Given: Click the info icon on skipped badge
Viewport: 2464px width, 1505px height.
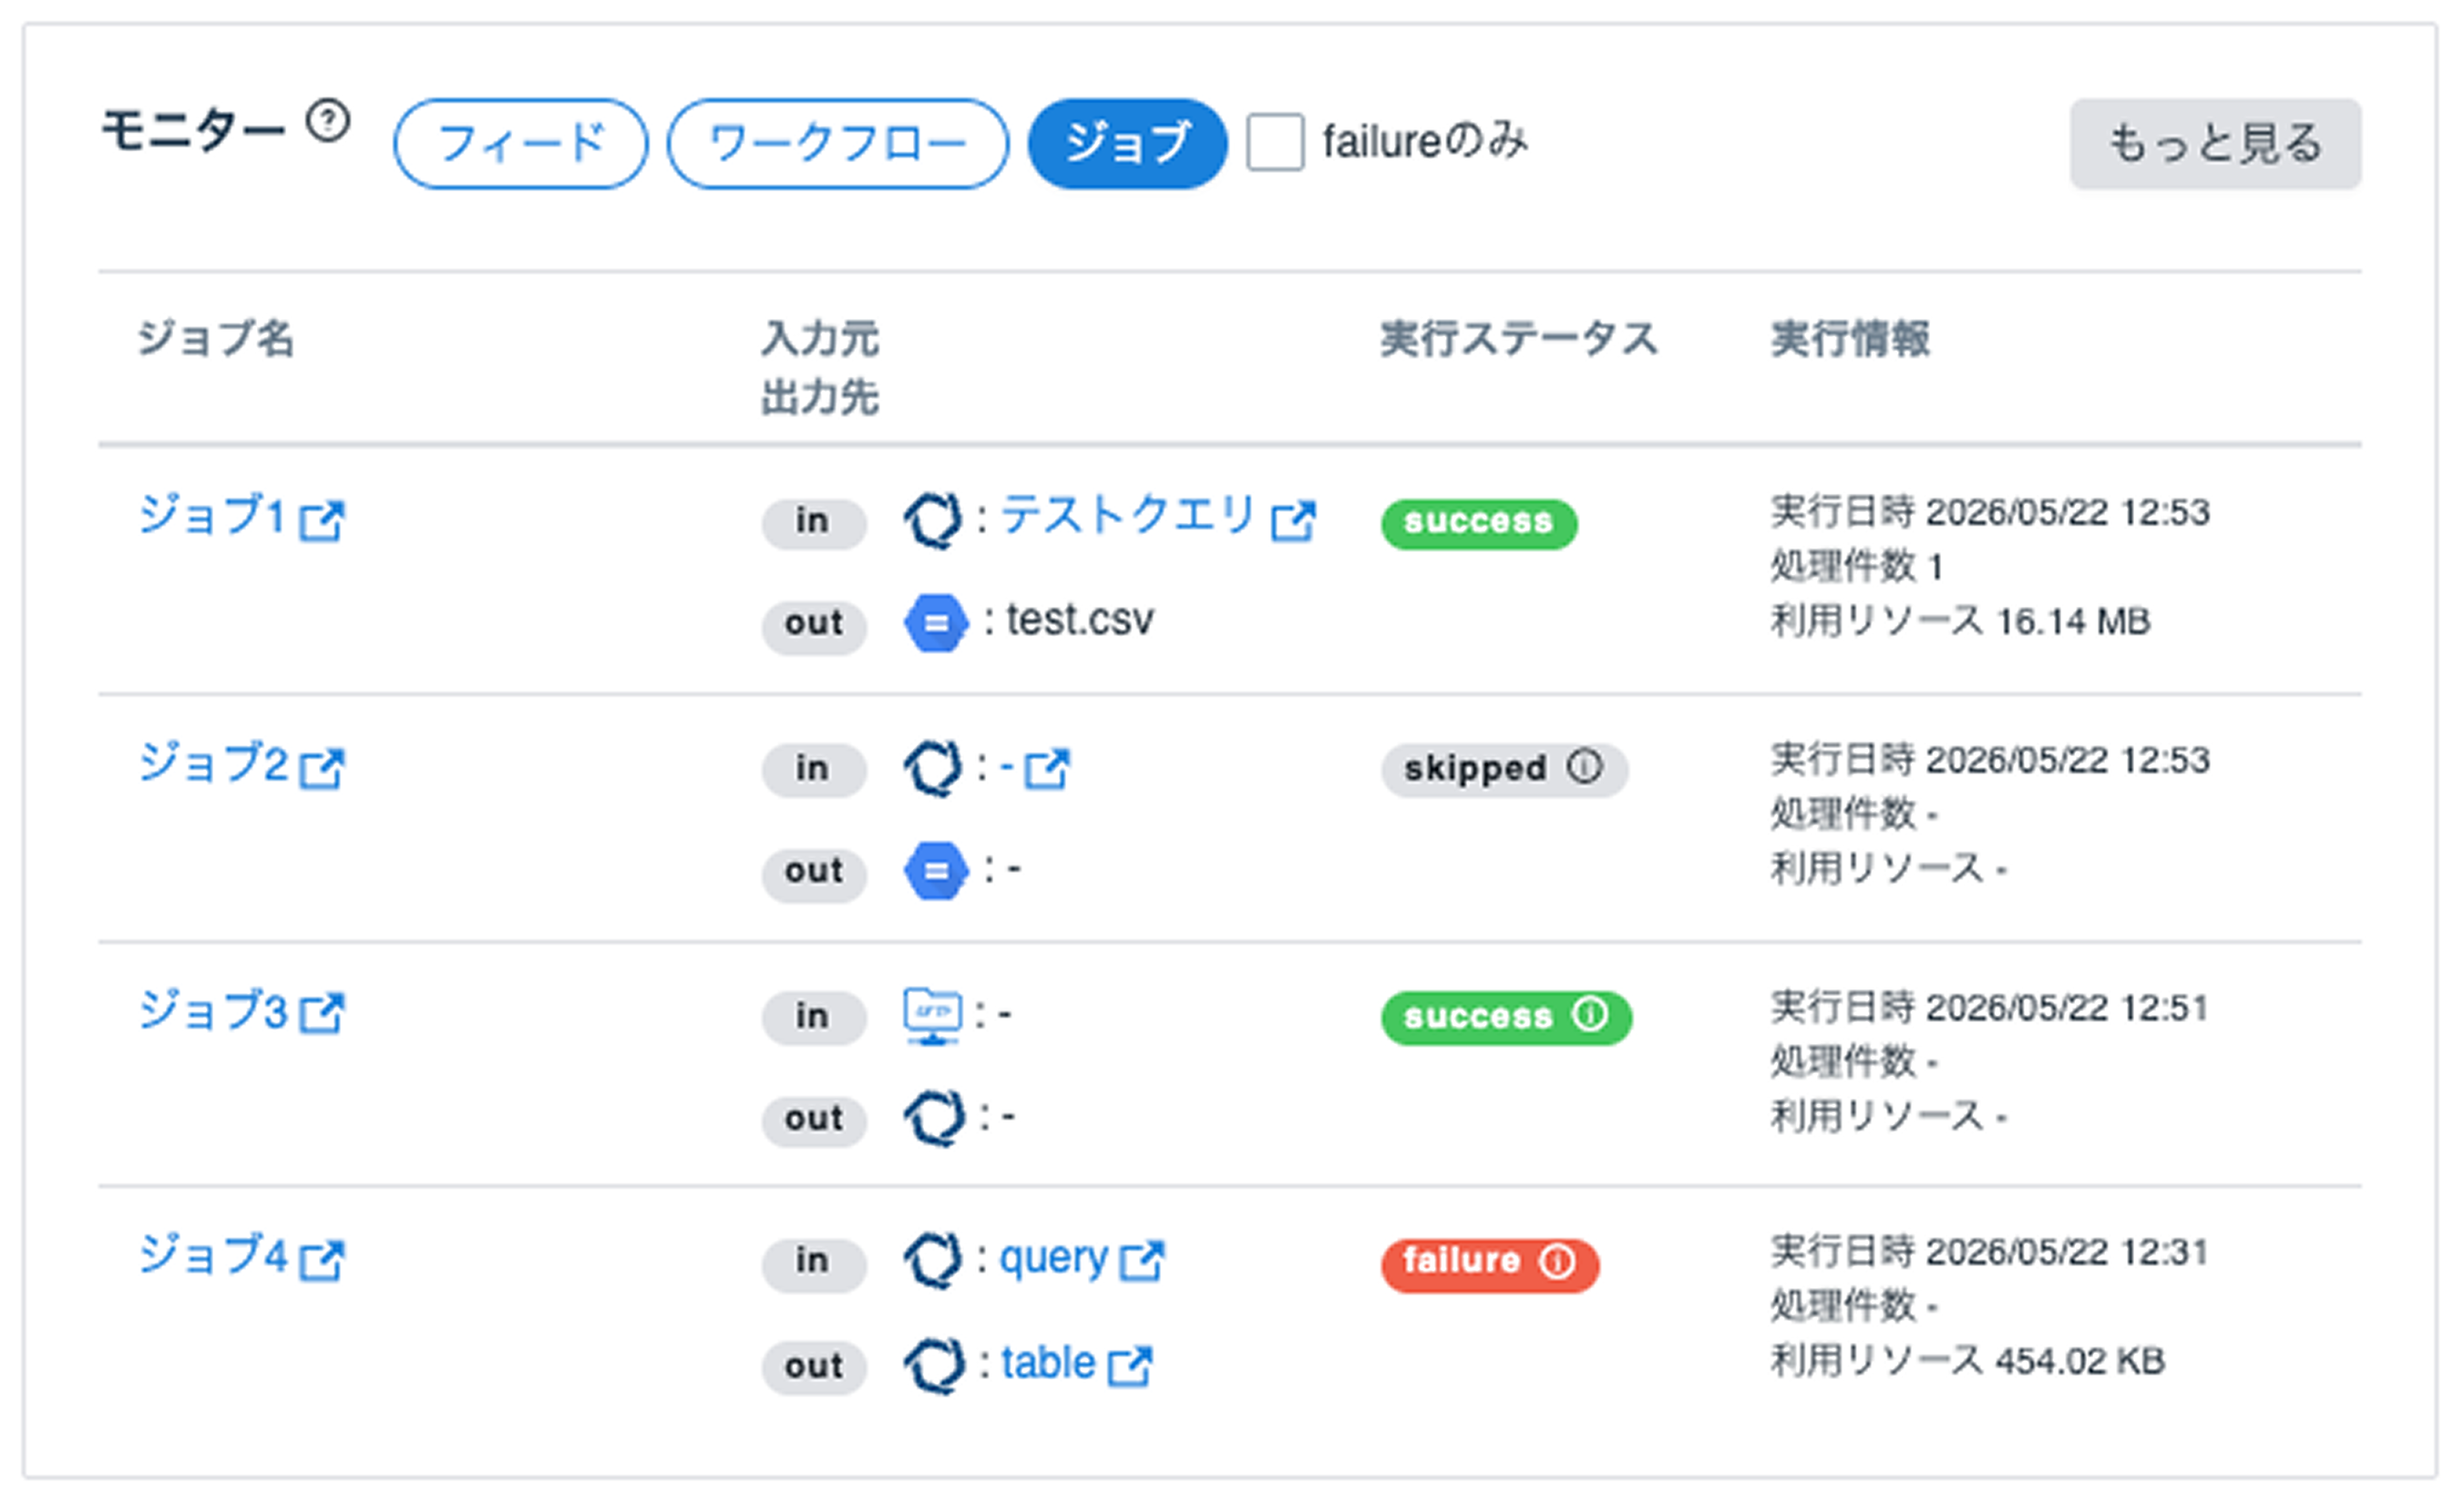Looking at the screenshot, I should pos(1584,767).
